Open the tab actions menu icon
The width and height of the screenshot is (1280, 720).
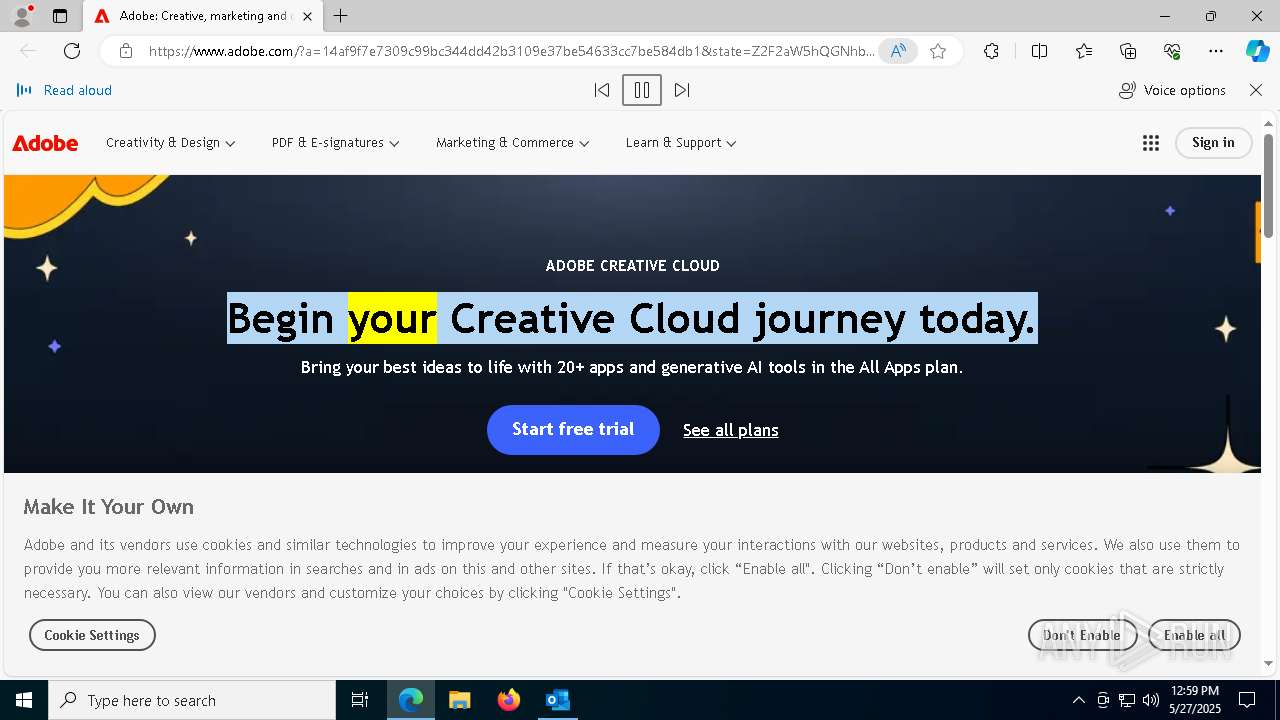coord(60,16)
